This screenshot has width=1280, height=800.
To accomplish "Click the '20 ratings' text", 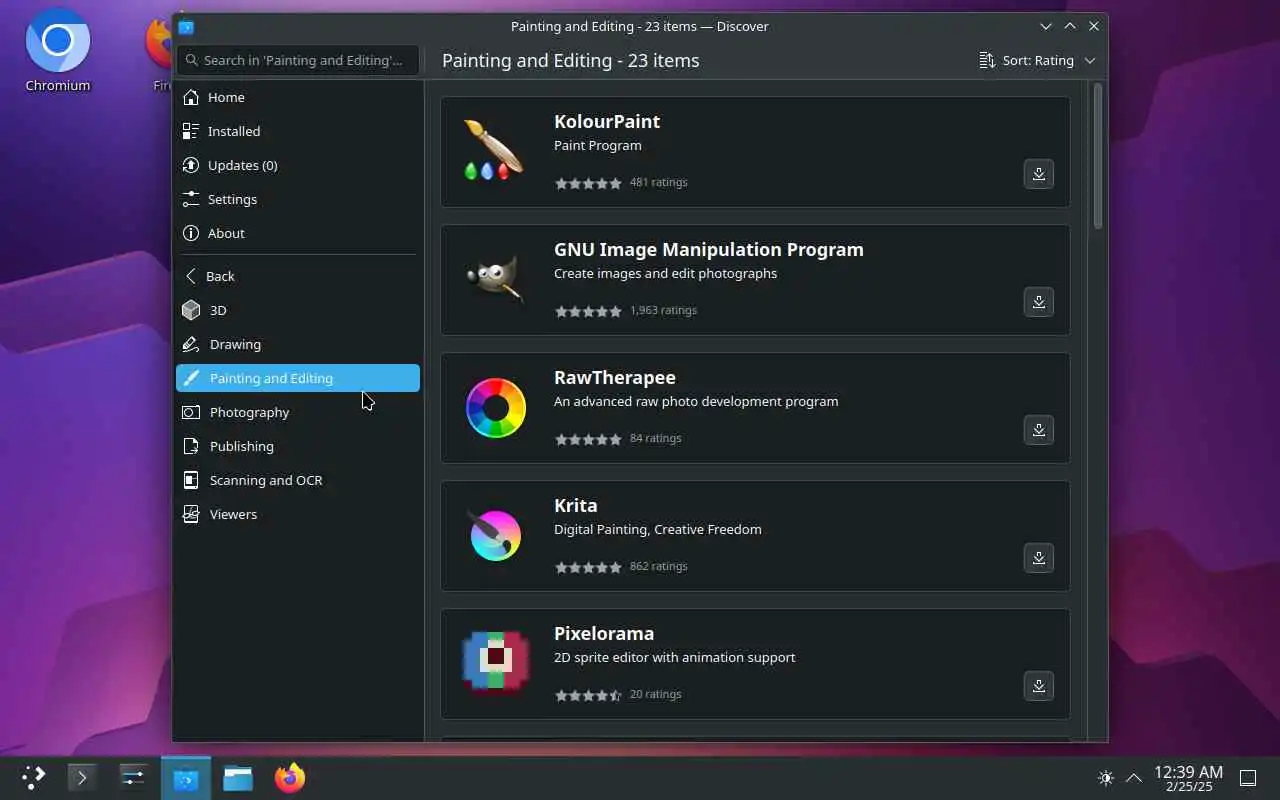I will click(x=655, y=694).
